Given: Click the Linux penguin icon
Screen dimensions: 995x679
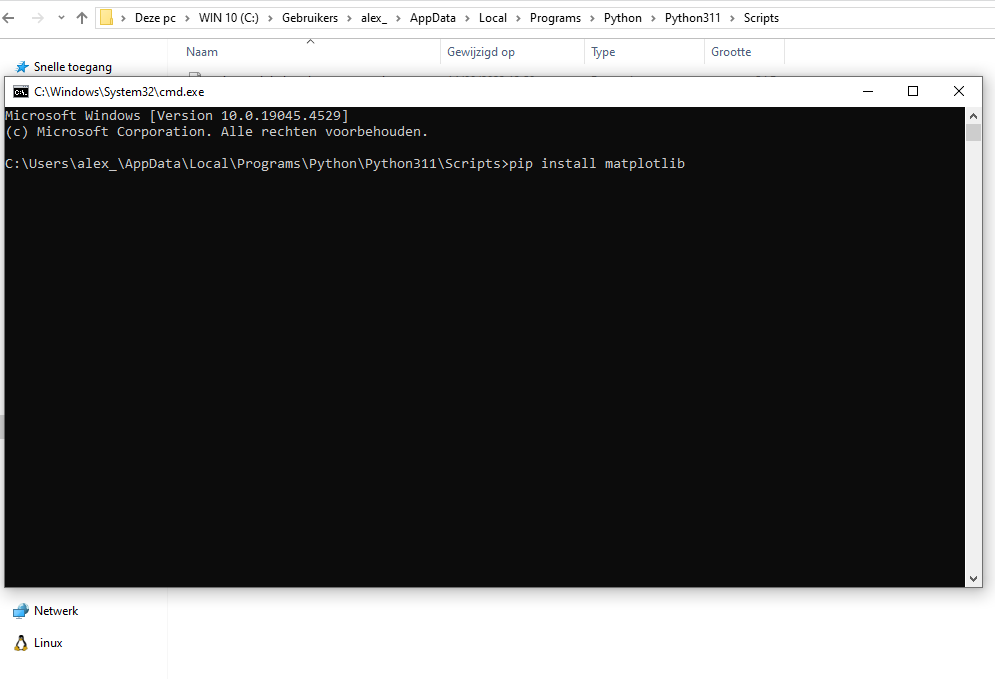Looking at the screenshot, I should point(21,643).
